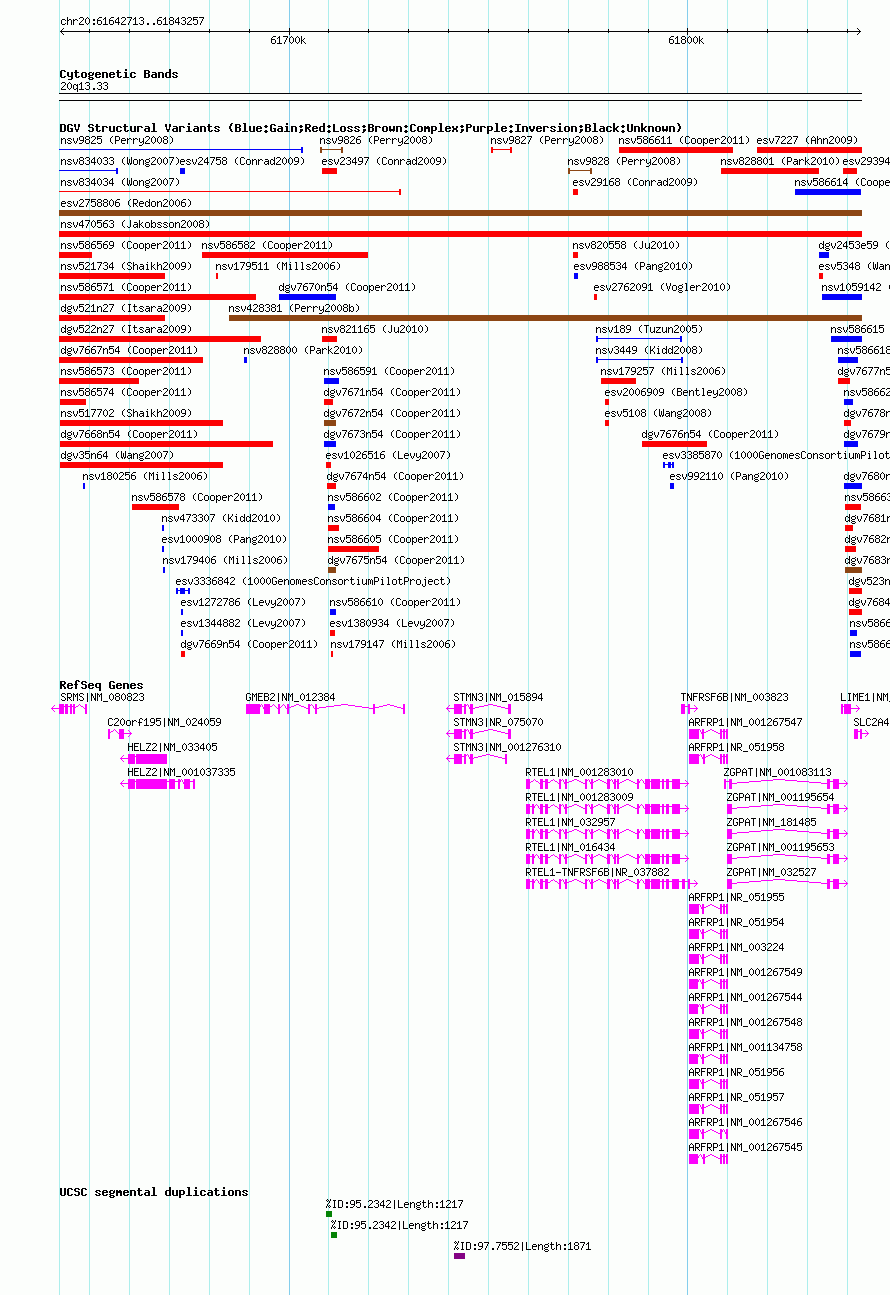Click HELZ2|NM_033405 transcript
Image resolution: width=890 pixels, height=1295 pixels.
tap(143, 759)
